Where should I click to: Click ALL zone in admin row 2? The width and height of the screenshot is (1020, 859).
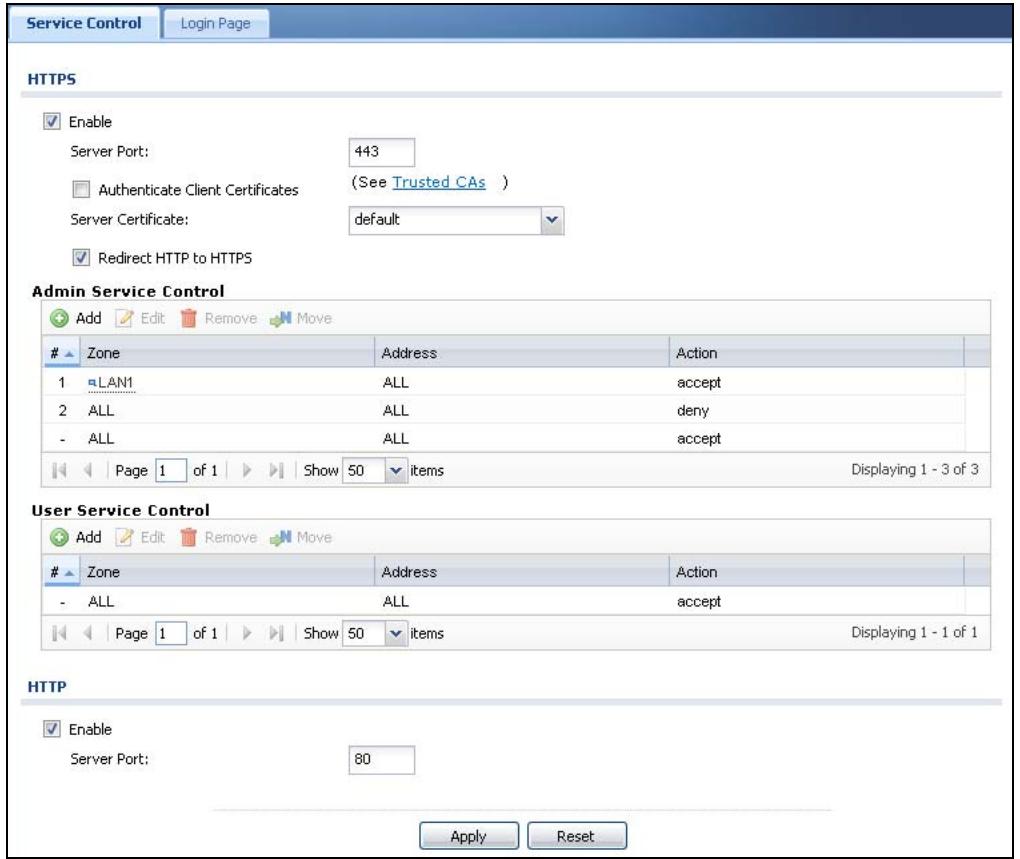coord(101,411)
